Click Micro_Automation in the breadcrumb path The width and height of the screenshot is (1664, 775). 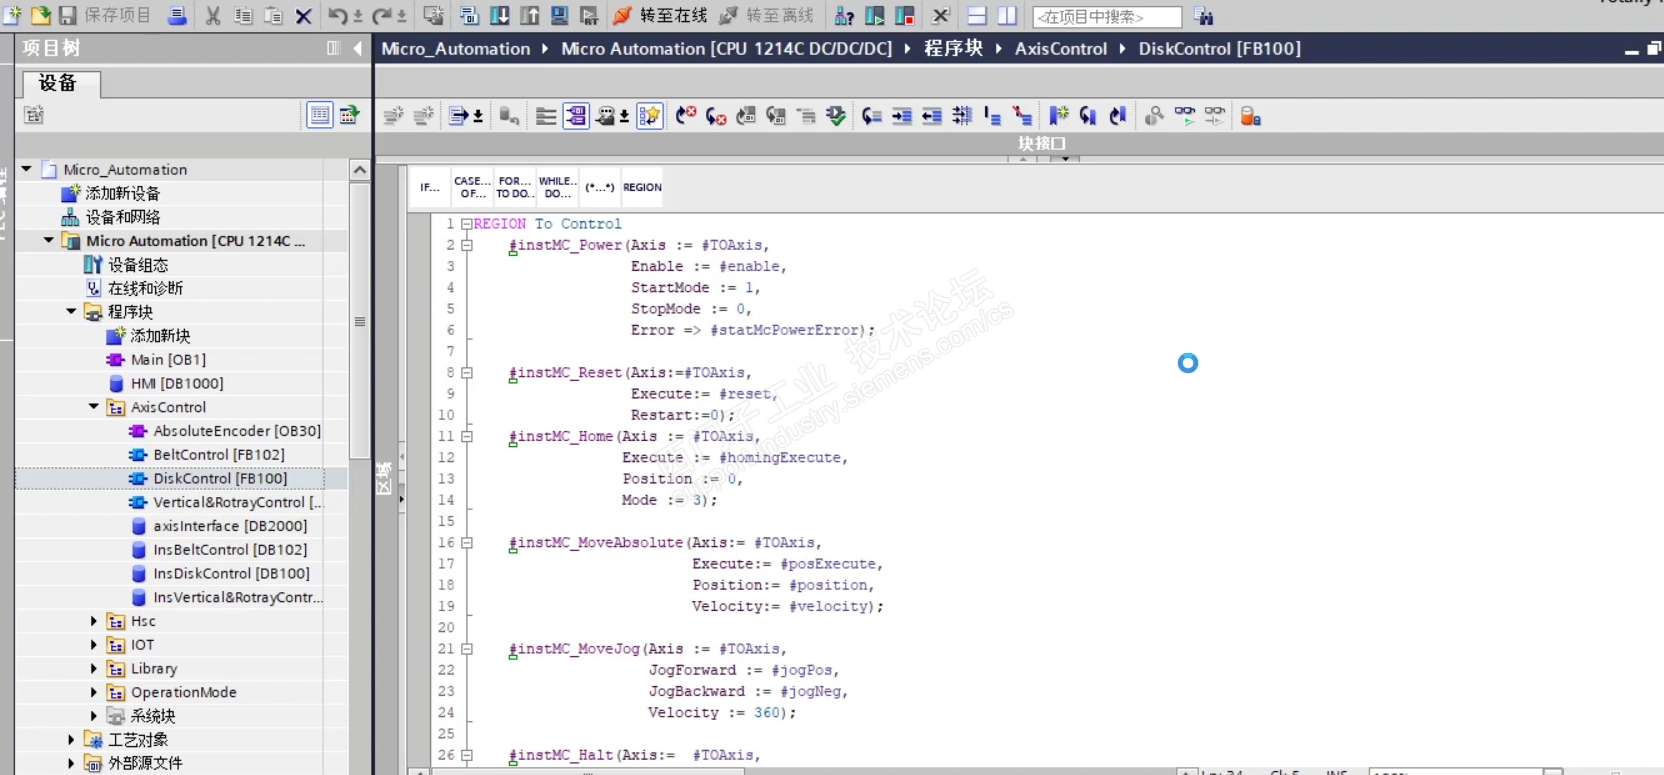click(x=456, y=48)
